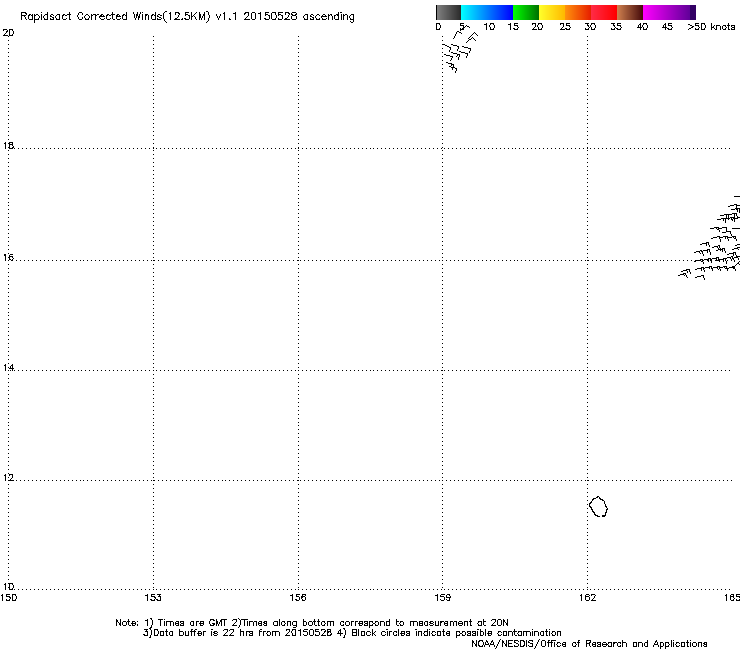Click the "15" color scale label
This screenshot has width=740, height=650.
click(513, 27)
